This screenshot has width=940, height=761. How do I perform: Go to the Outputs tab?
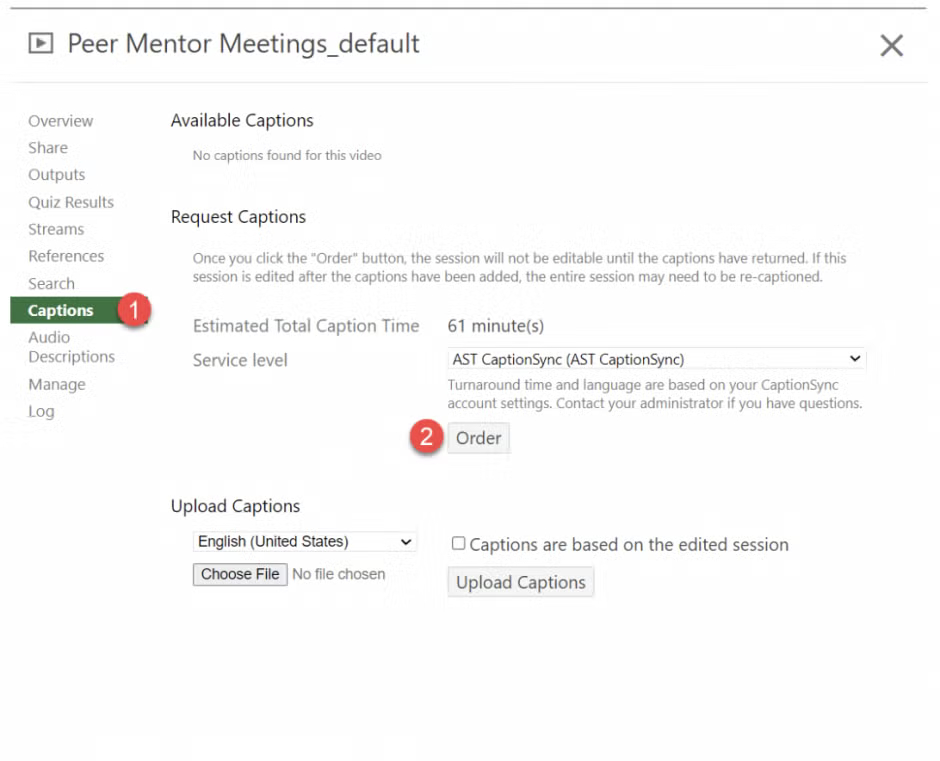point(56,175)
